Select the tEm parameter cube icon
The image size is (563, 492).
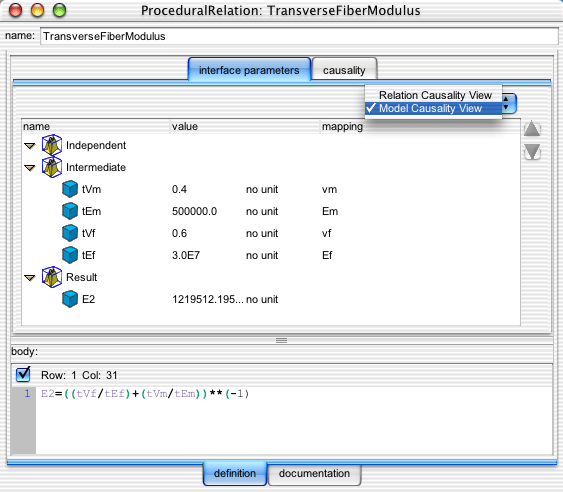[x=70, y=211]
